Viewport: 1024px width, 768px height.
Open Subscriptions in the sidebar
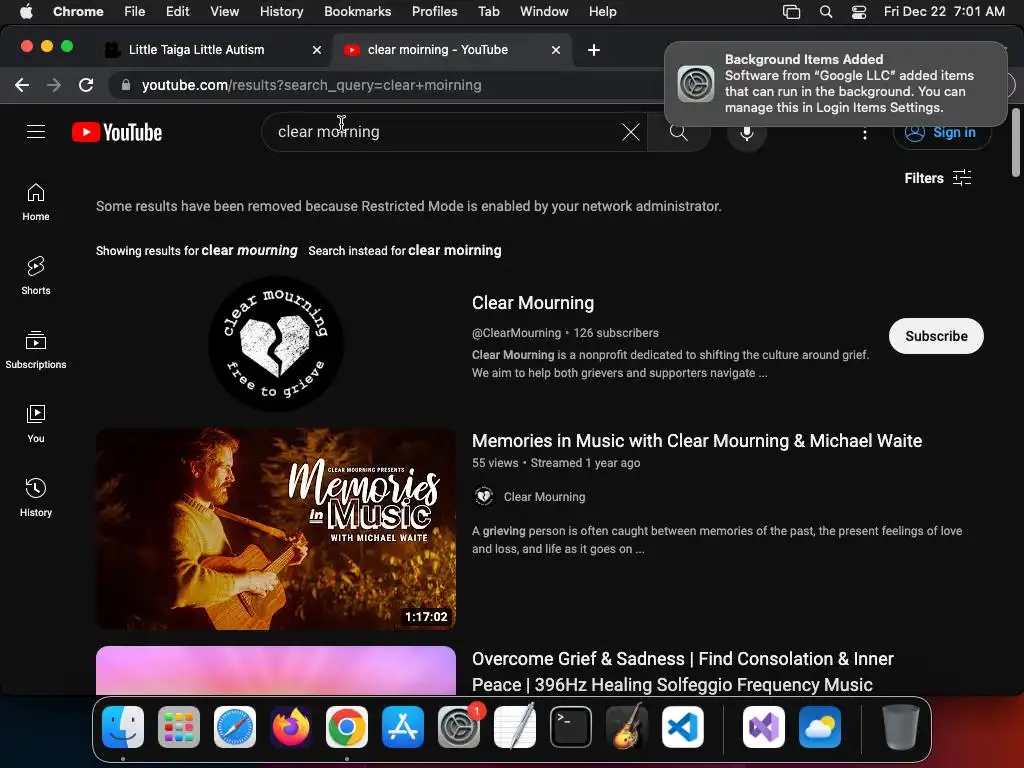click(x=36, y=349)
